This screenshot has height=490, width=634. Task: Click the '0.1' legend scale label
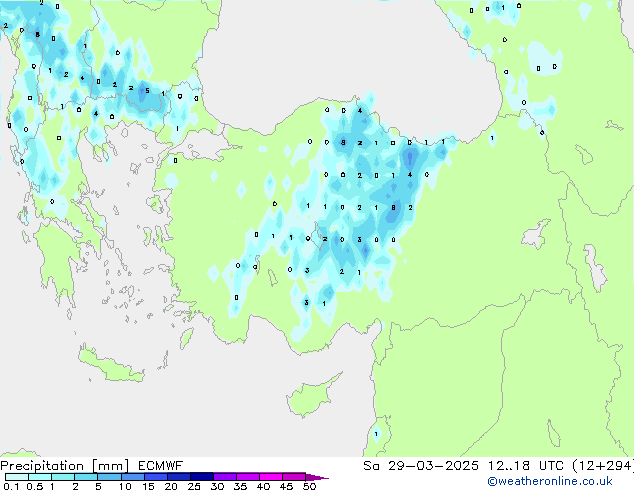[11, 486]
